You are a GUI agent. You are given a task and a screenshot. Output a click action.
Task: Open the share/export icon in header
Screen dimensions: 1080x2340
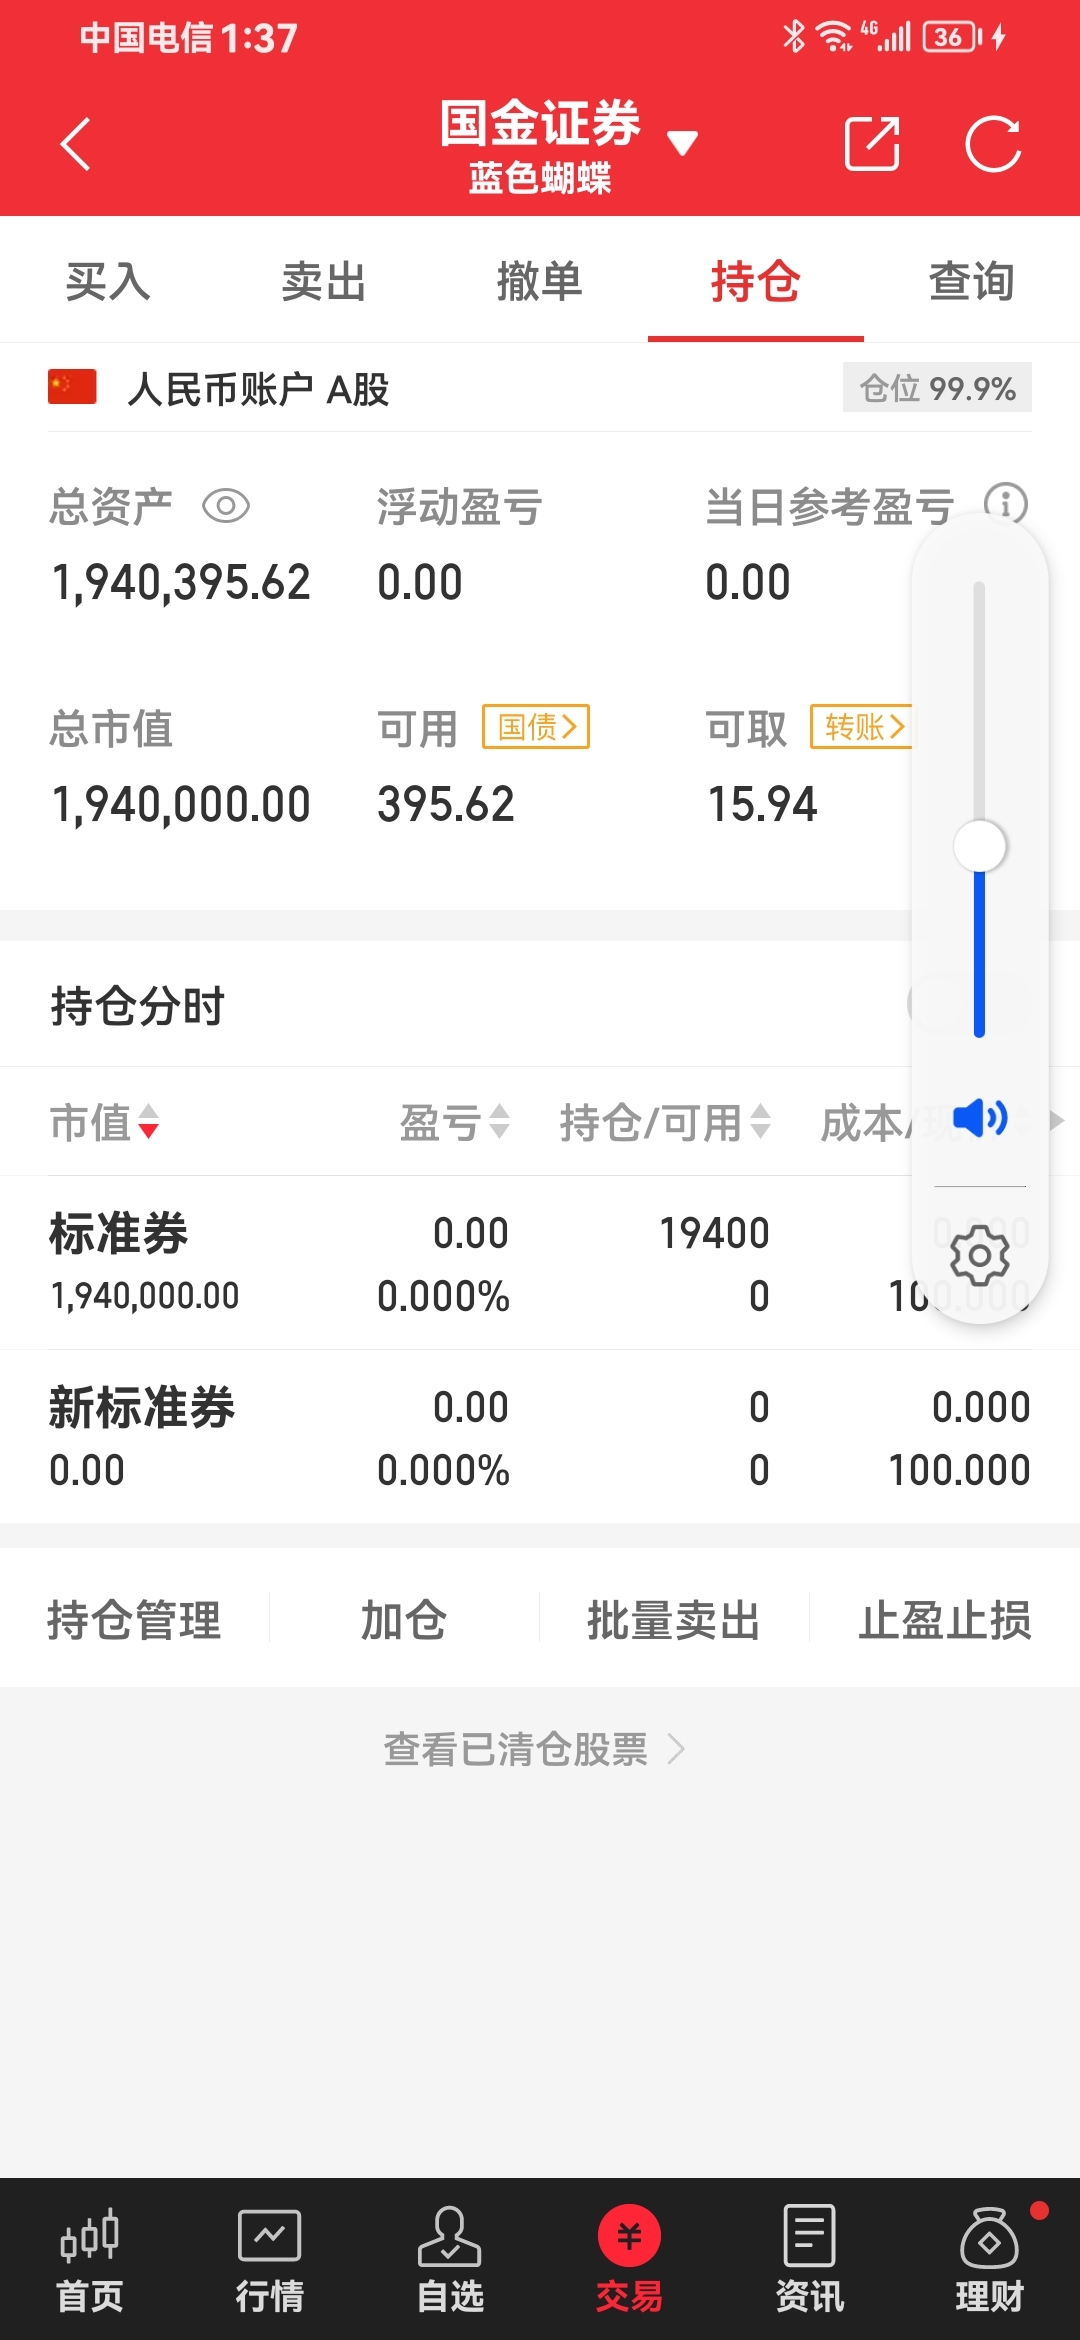pyautogui.click(x=872, y=144)
